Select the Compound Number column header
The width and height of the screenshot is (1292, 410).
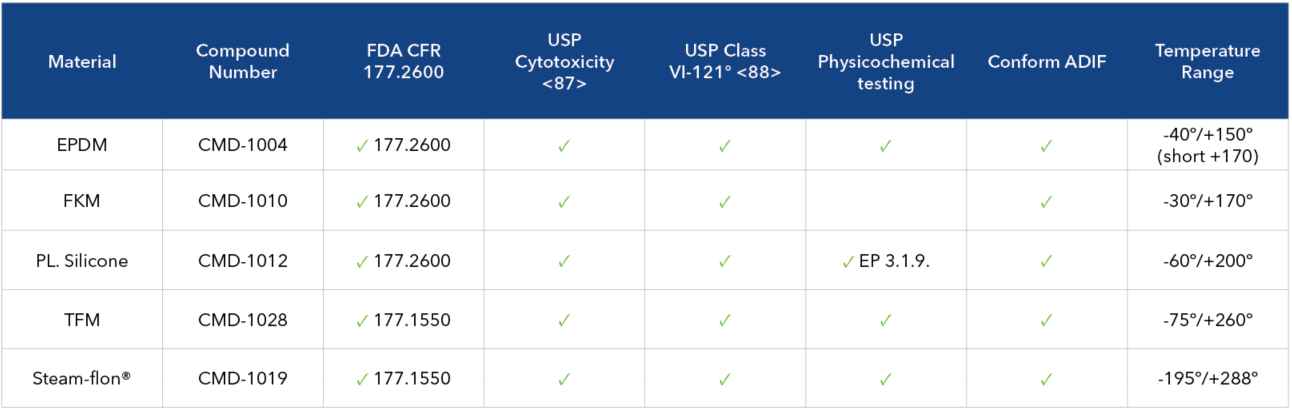242,61
